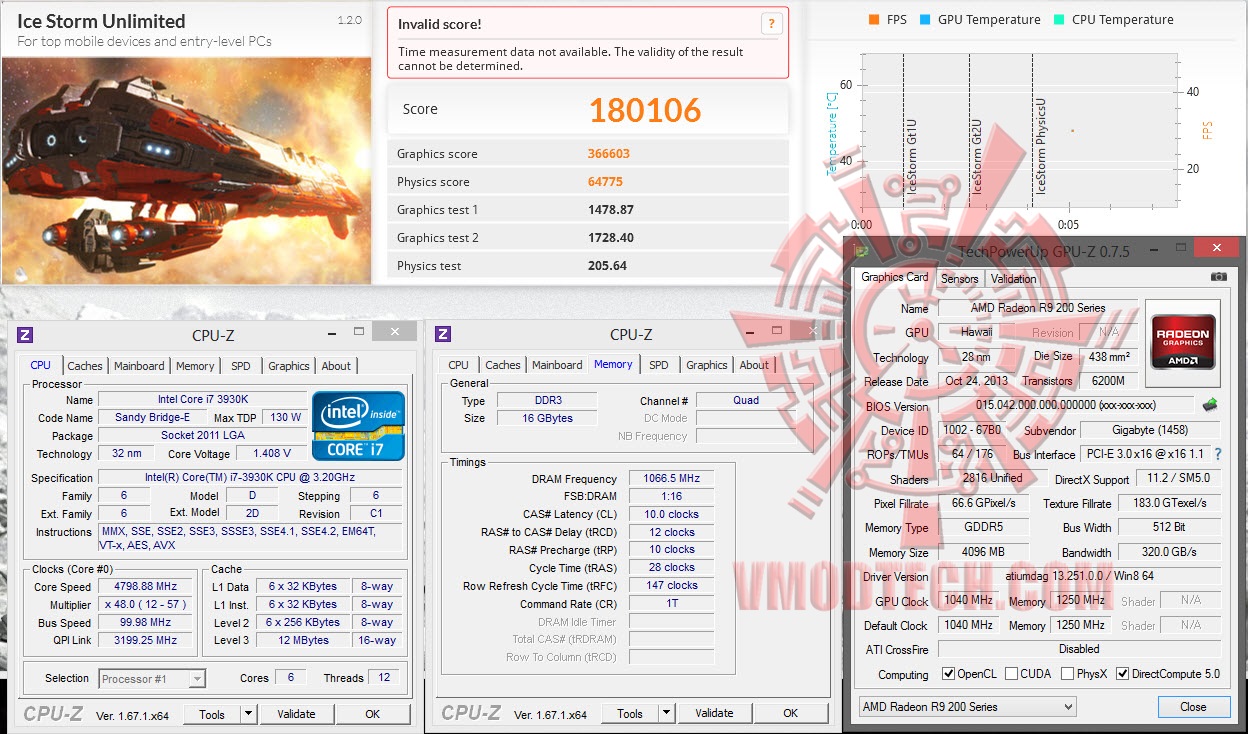Click OK in CPU-Z processor window
The width and height of the screenshot is (1248, 734).
373,714
